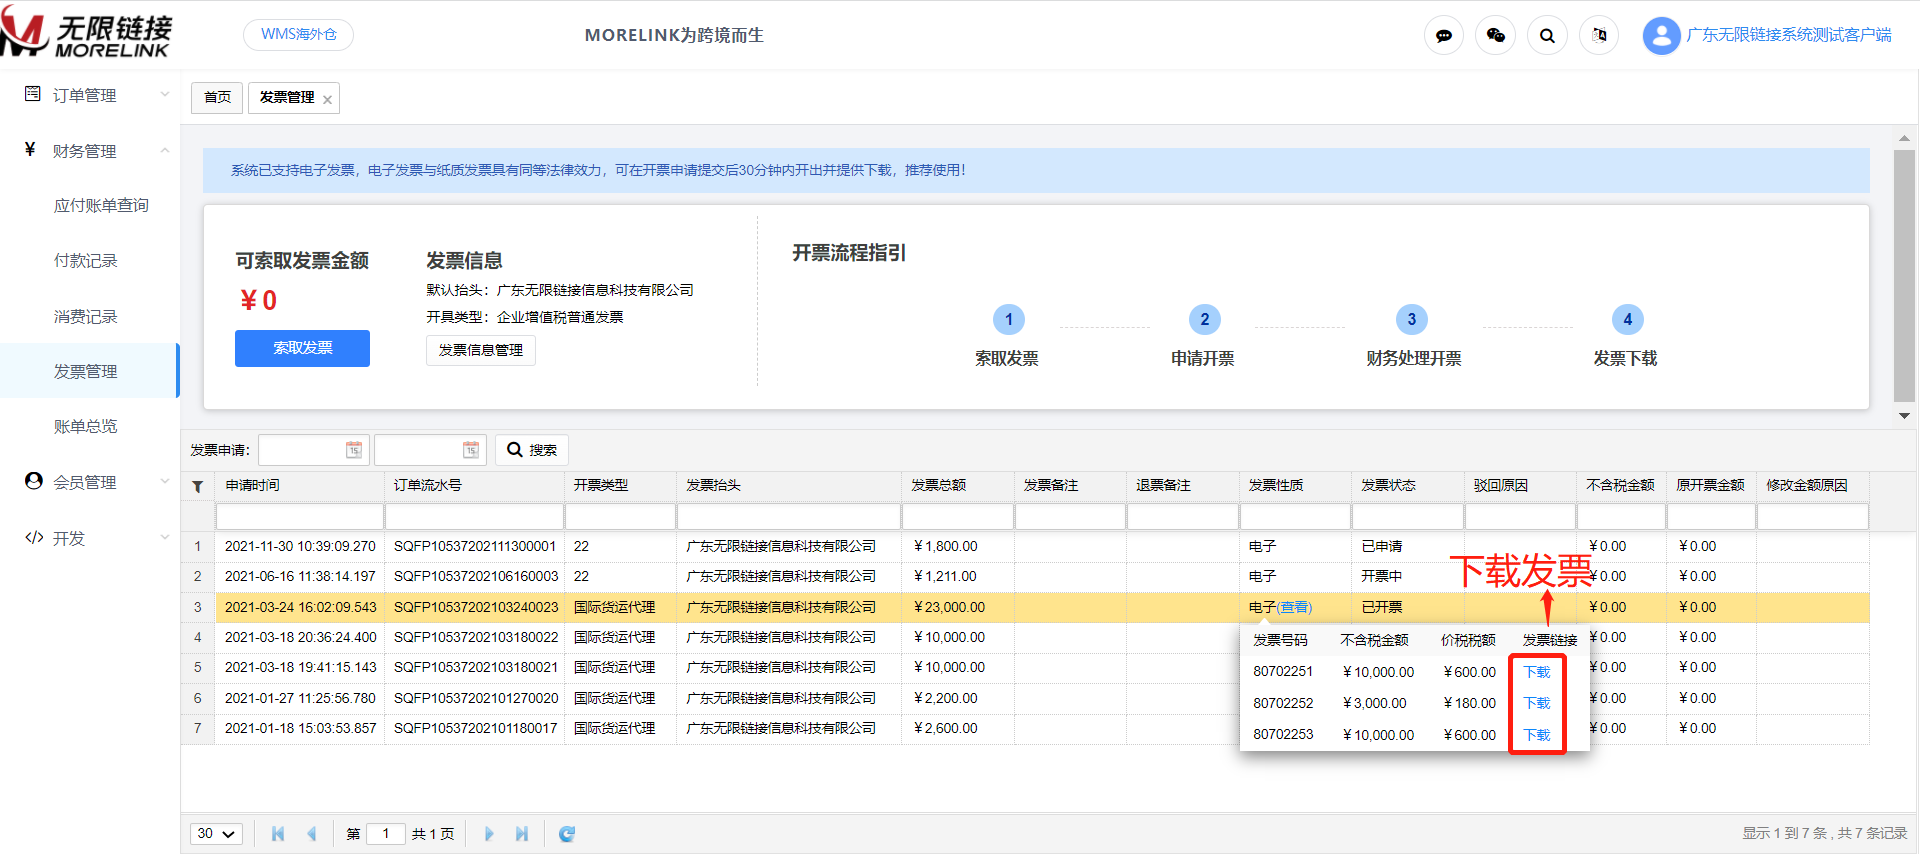
Task: Click the scroll down arrow of panel
Action: [x=1904, y=416]
